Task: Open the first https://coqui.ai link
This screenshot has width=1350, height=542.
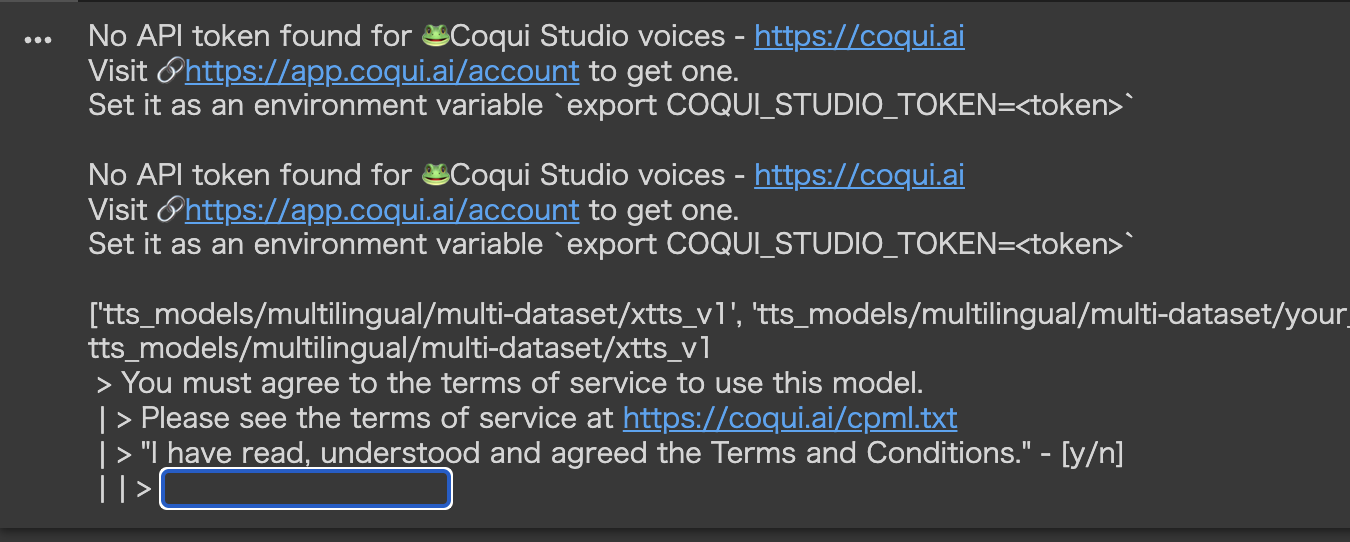Action: click(x=859, y=37)
